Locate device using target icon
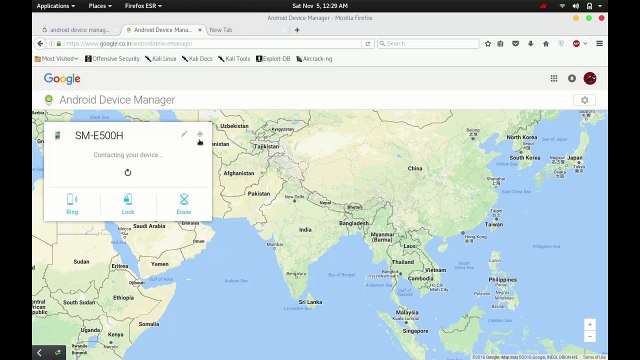The width and height of the screenshot is (640, 360). click(x=200, y=134)
